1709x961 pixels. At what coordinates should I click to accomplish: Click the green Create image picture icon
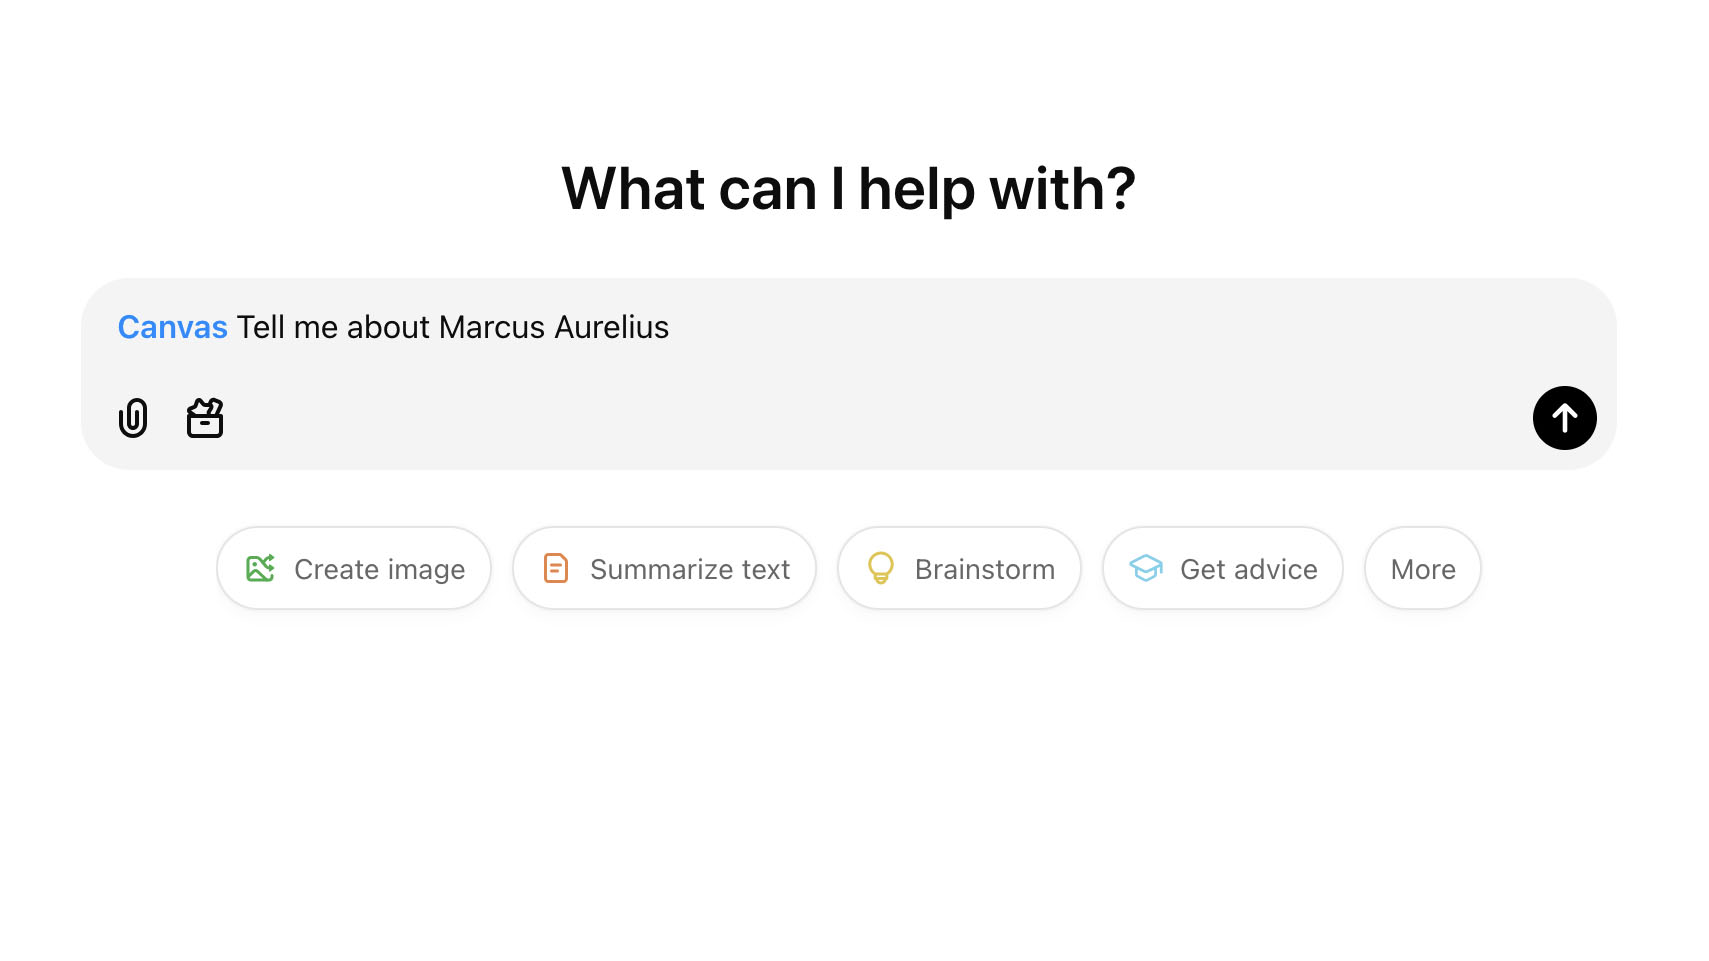pyautogui.click(x=260, y=568)
